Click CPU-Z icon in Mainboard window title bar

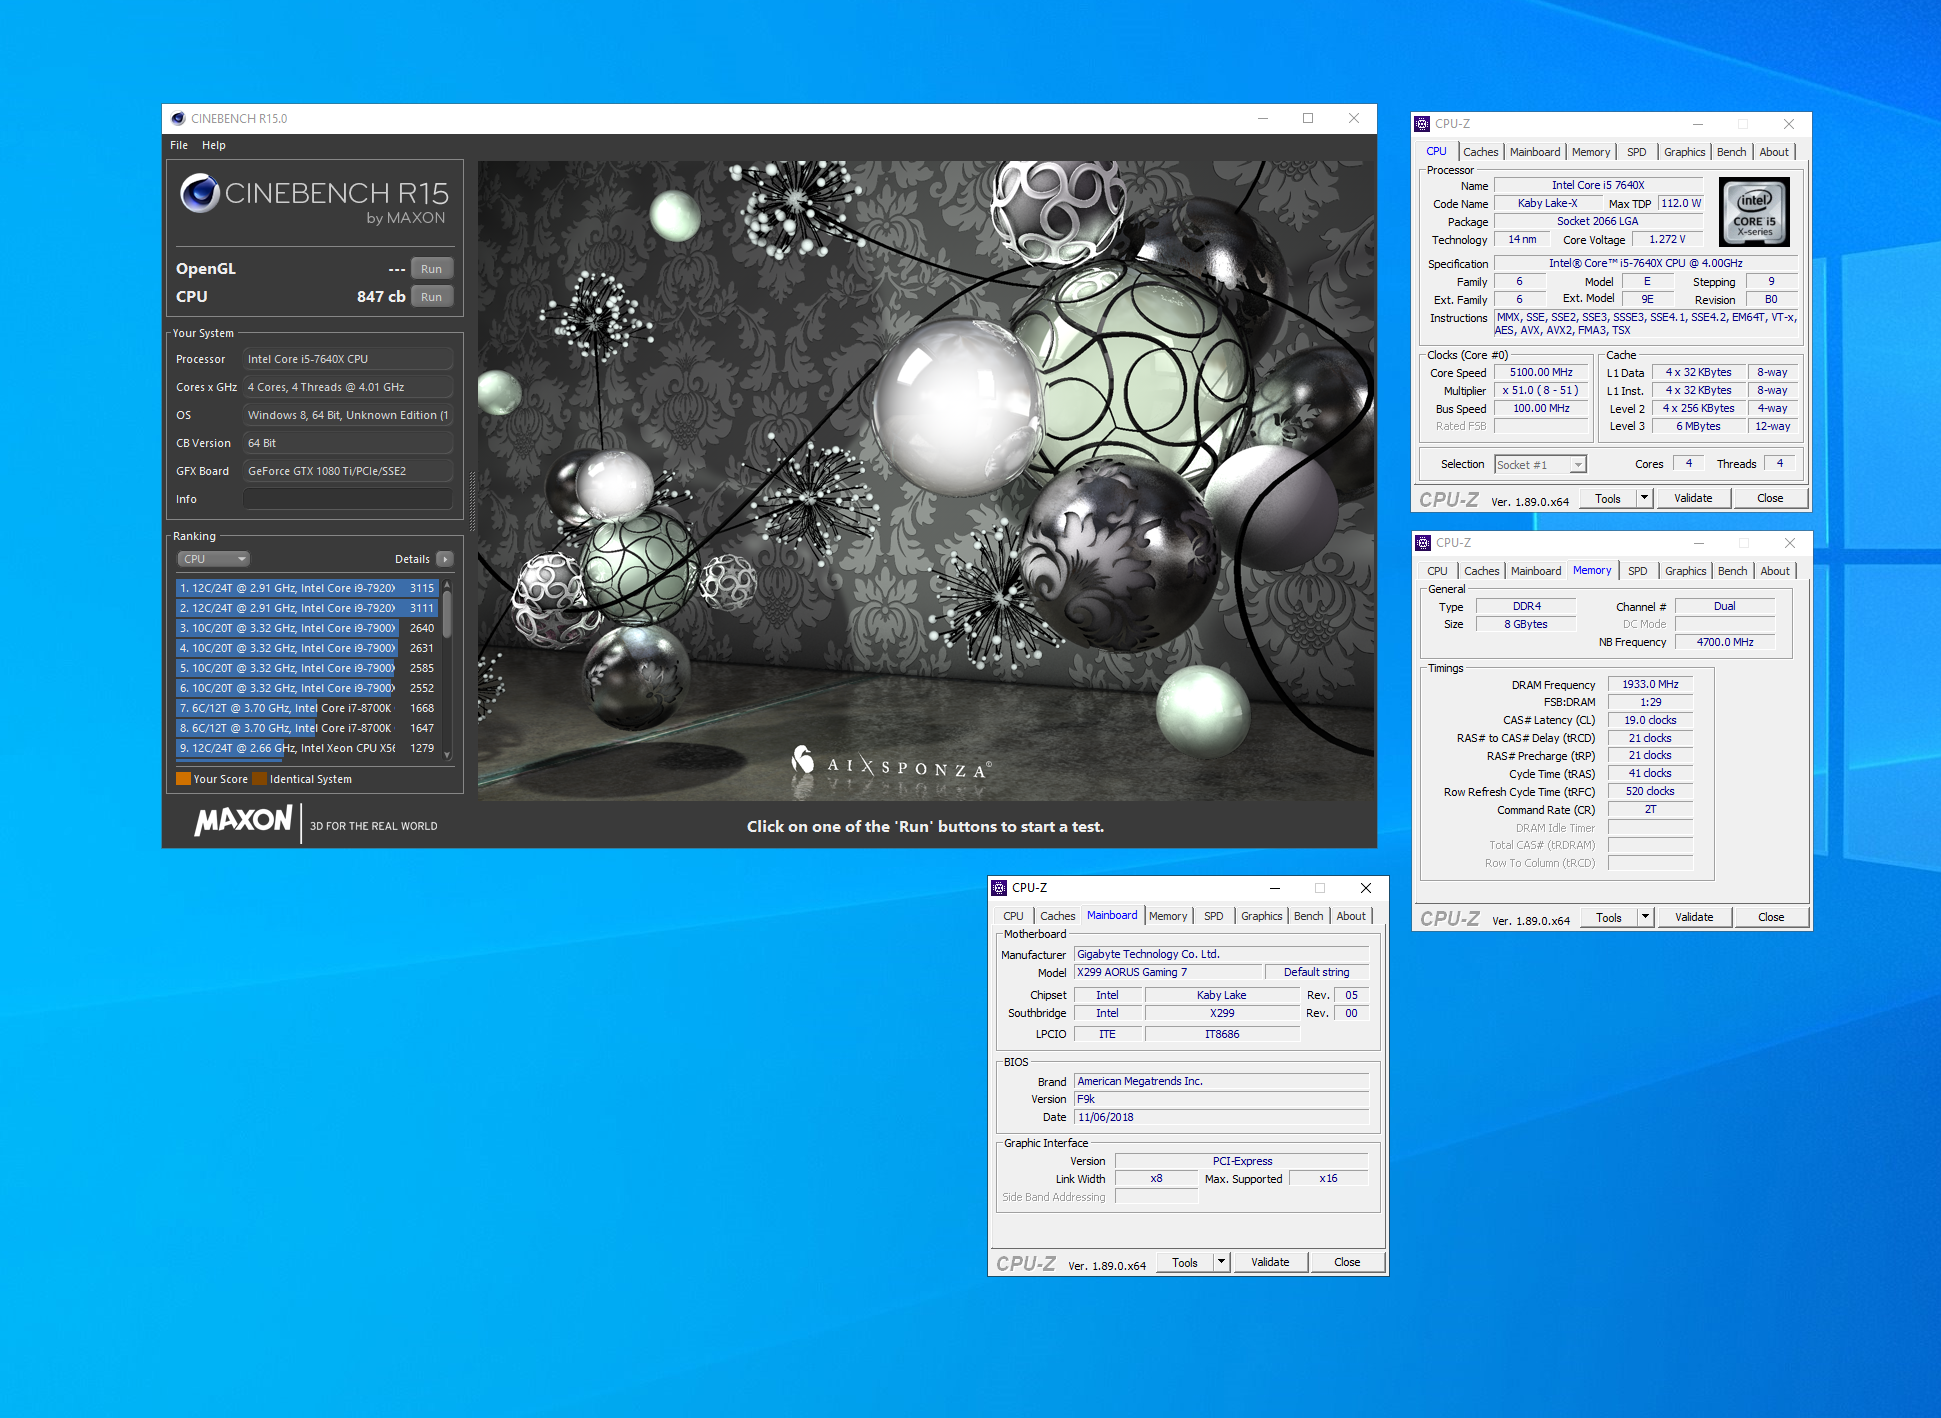pyautogui.click(x=999, y=888)
